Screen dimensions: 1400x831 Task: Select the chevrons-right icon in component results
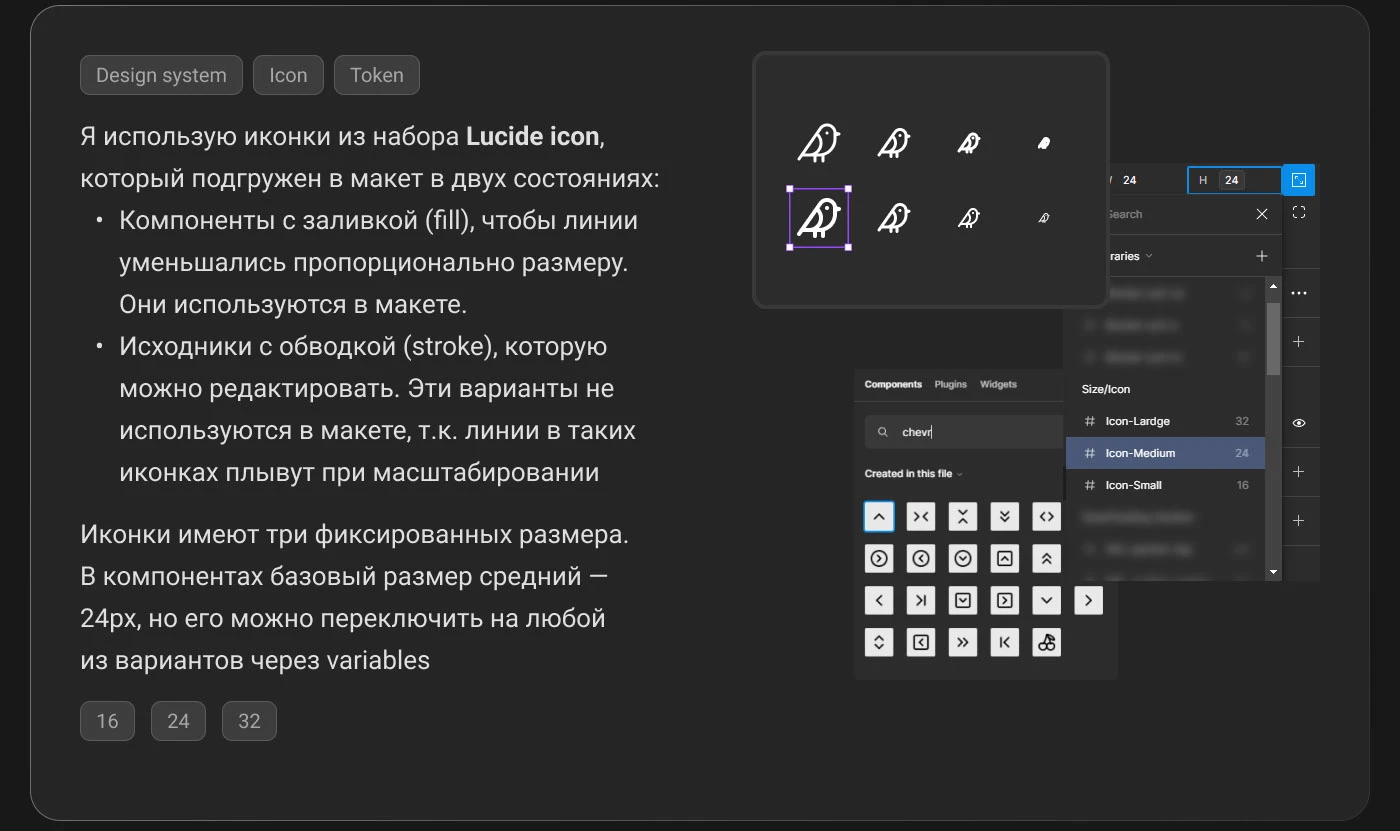pos(963,642)
